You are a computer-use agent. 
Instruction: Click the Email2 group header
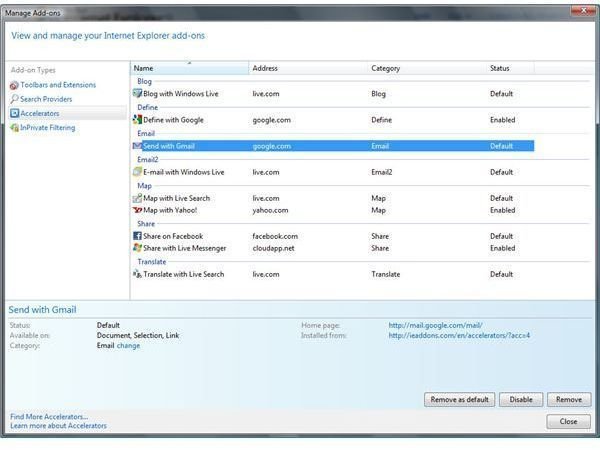148,160
